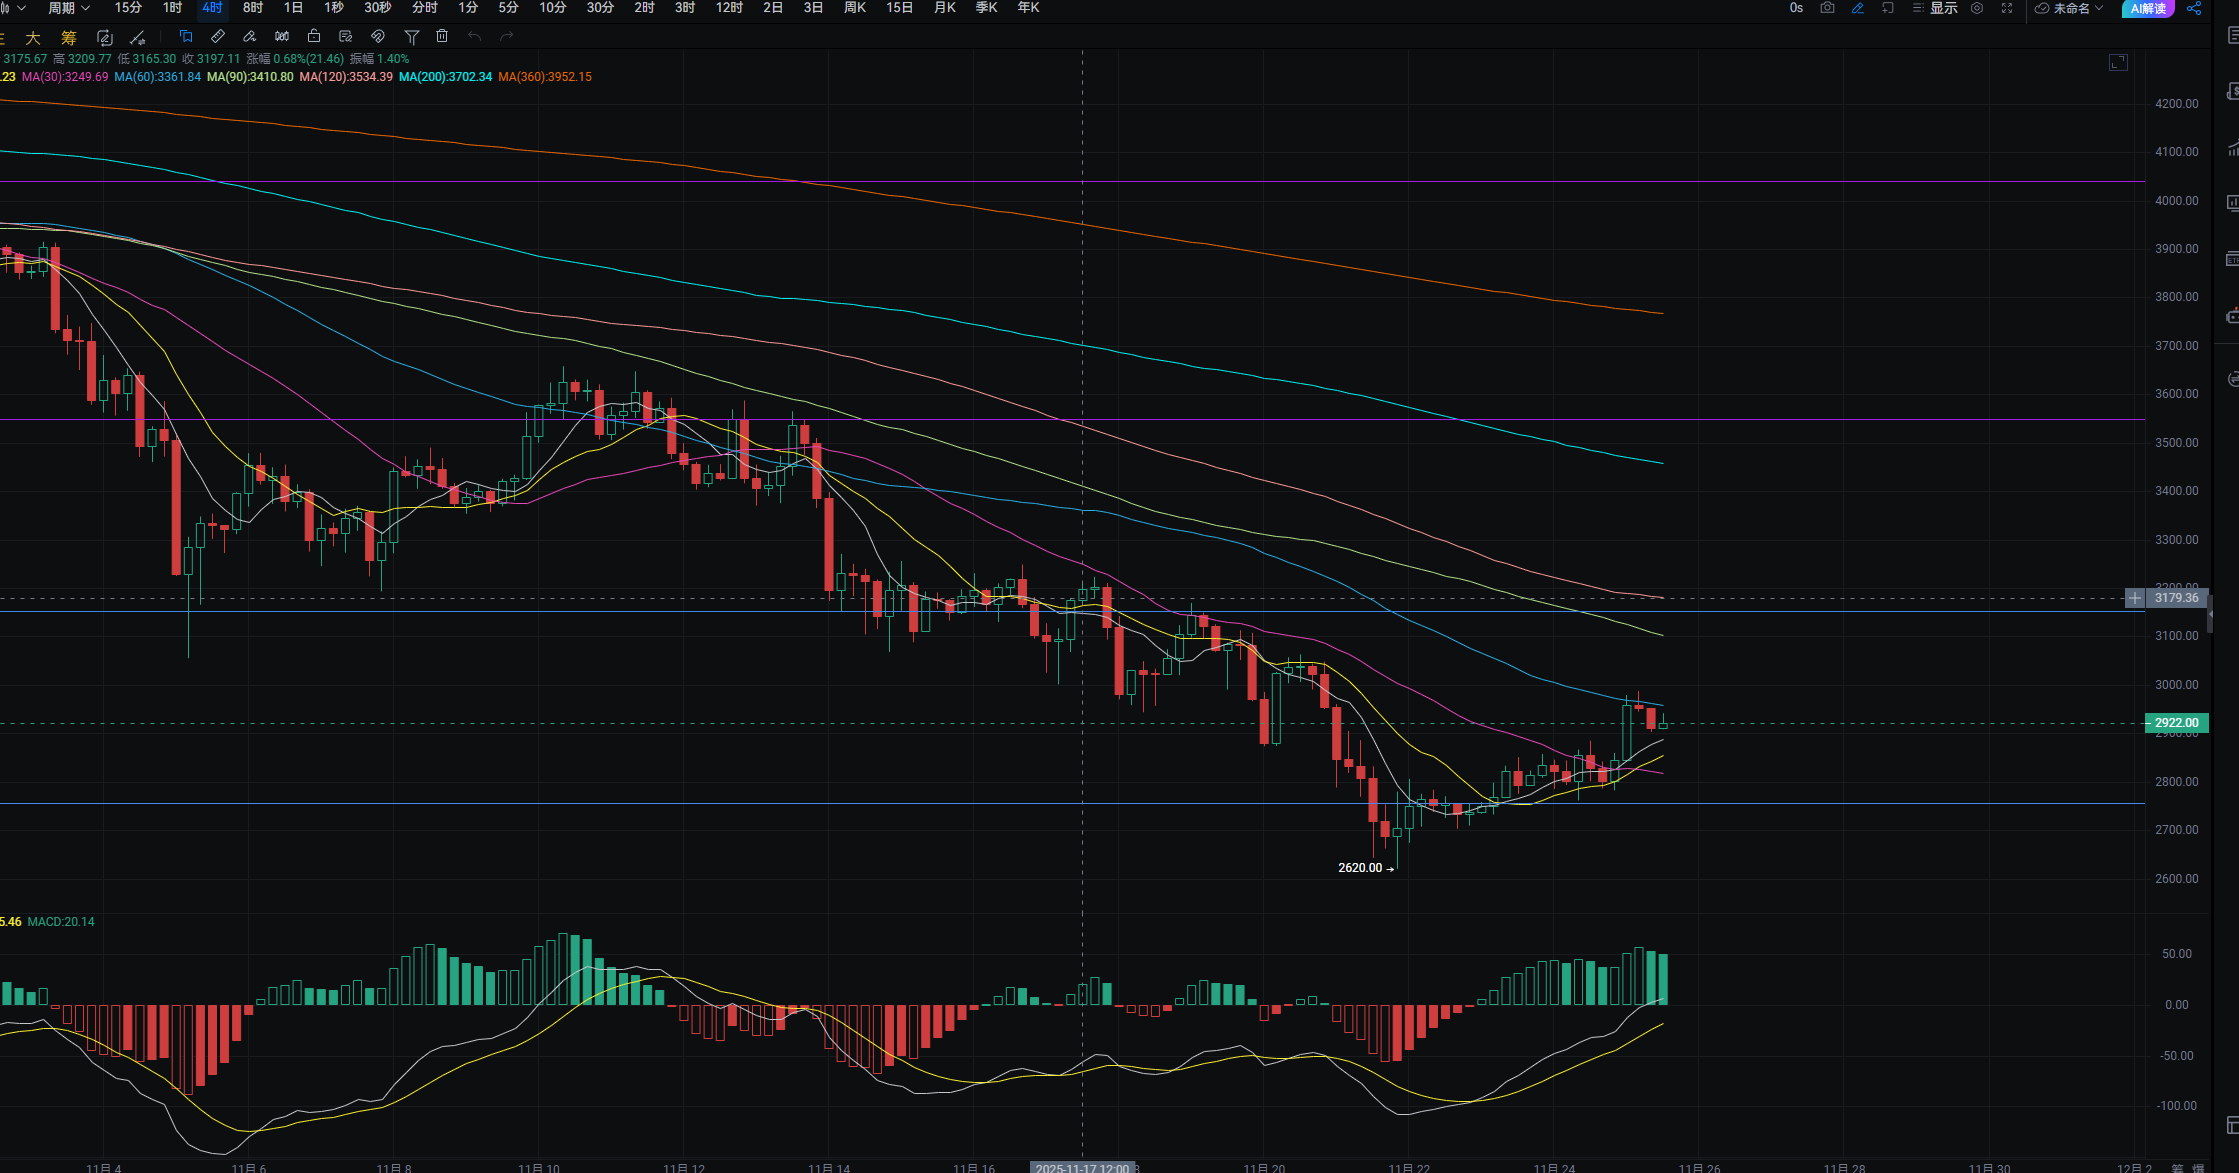The width and height of the screenshot is (2239, 1173).
Task: Click the trash can delete-drawings icon
Action: click(442, 36)
